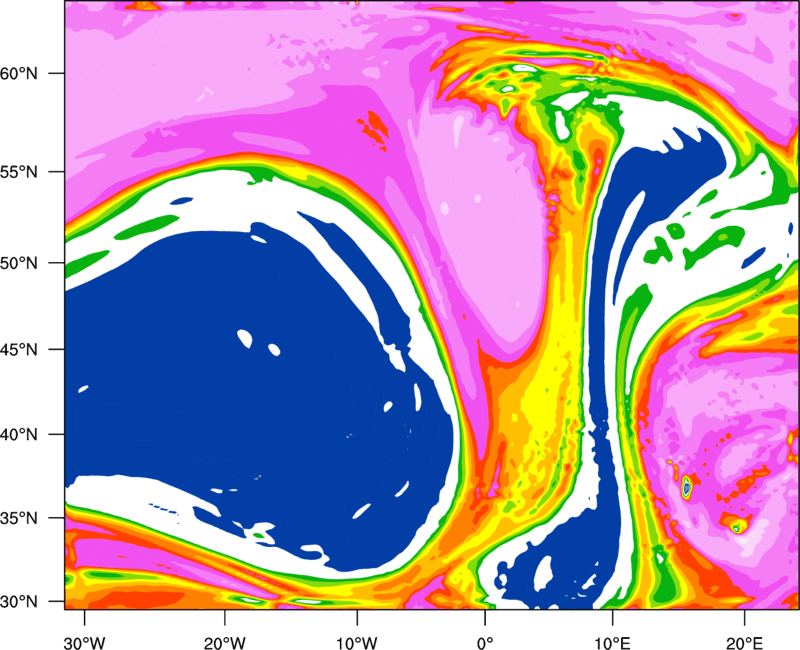Viewport: 800px width, 650px height.
Task: Select the 40°N latitude label
Action: (x=19, y=435)
